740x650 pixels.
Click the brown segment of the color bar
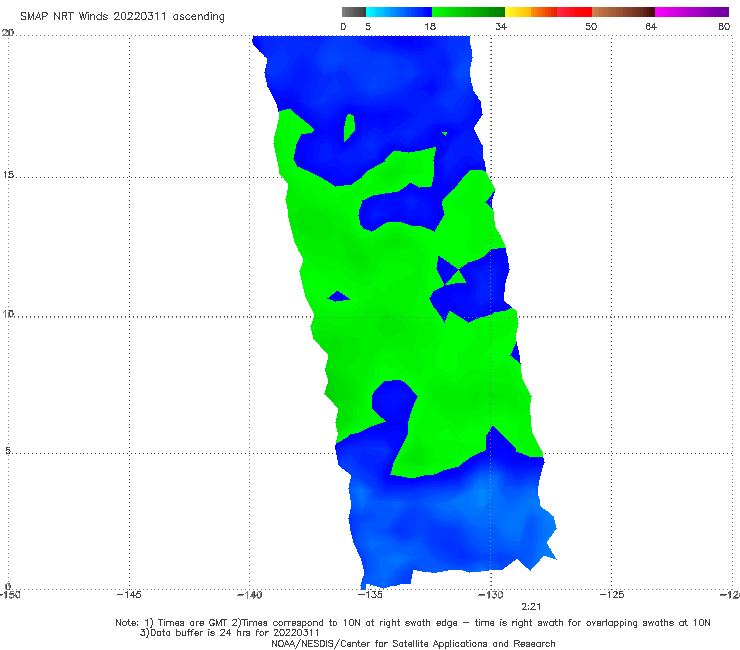(x=623, y=12)
